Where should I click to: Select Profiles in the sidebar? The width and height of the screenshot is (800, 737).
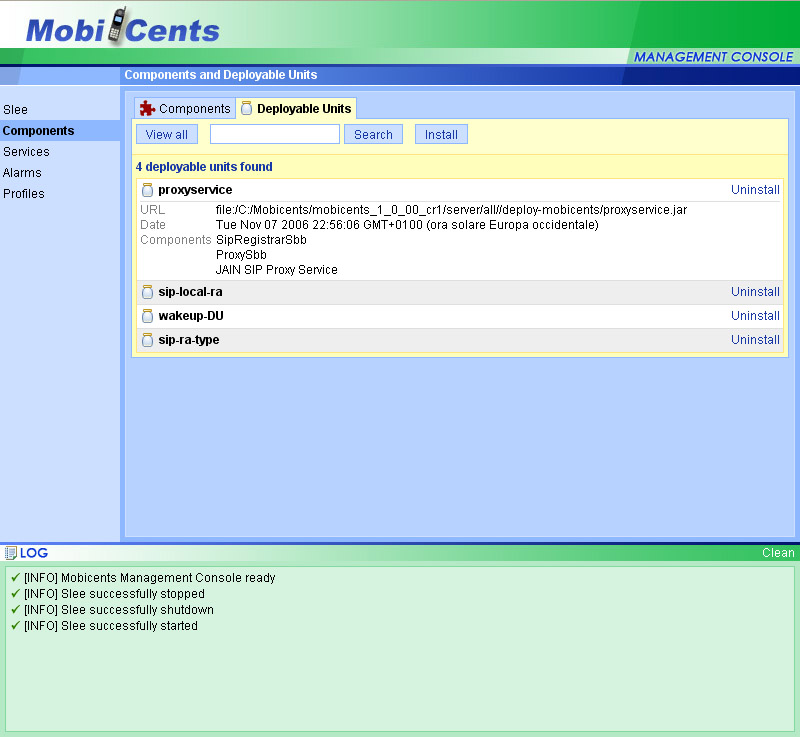pyautogui.click(x=24, y=193)
